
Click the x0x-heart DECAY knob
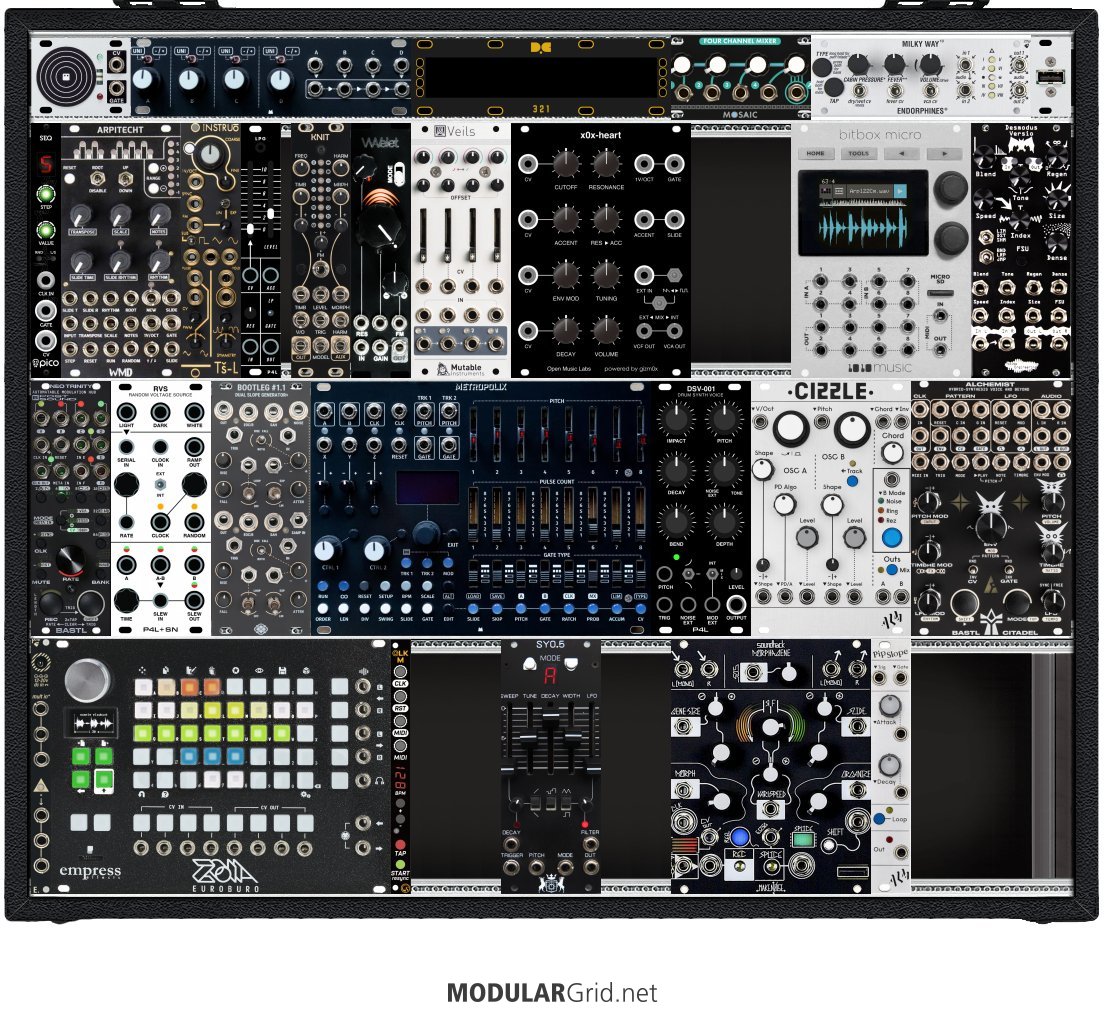tap(565, 330)
